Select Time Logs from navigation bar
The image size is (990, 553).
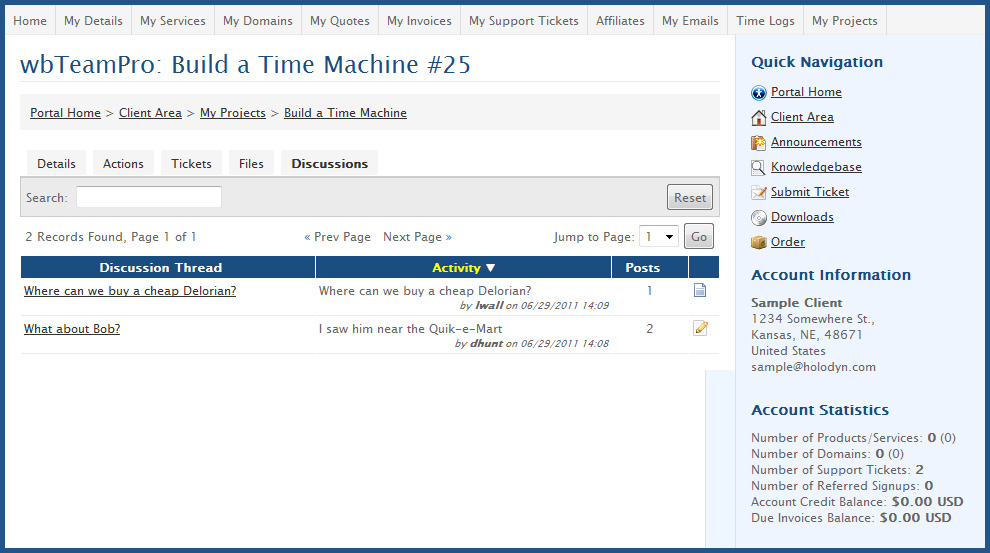click(765, 21)
